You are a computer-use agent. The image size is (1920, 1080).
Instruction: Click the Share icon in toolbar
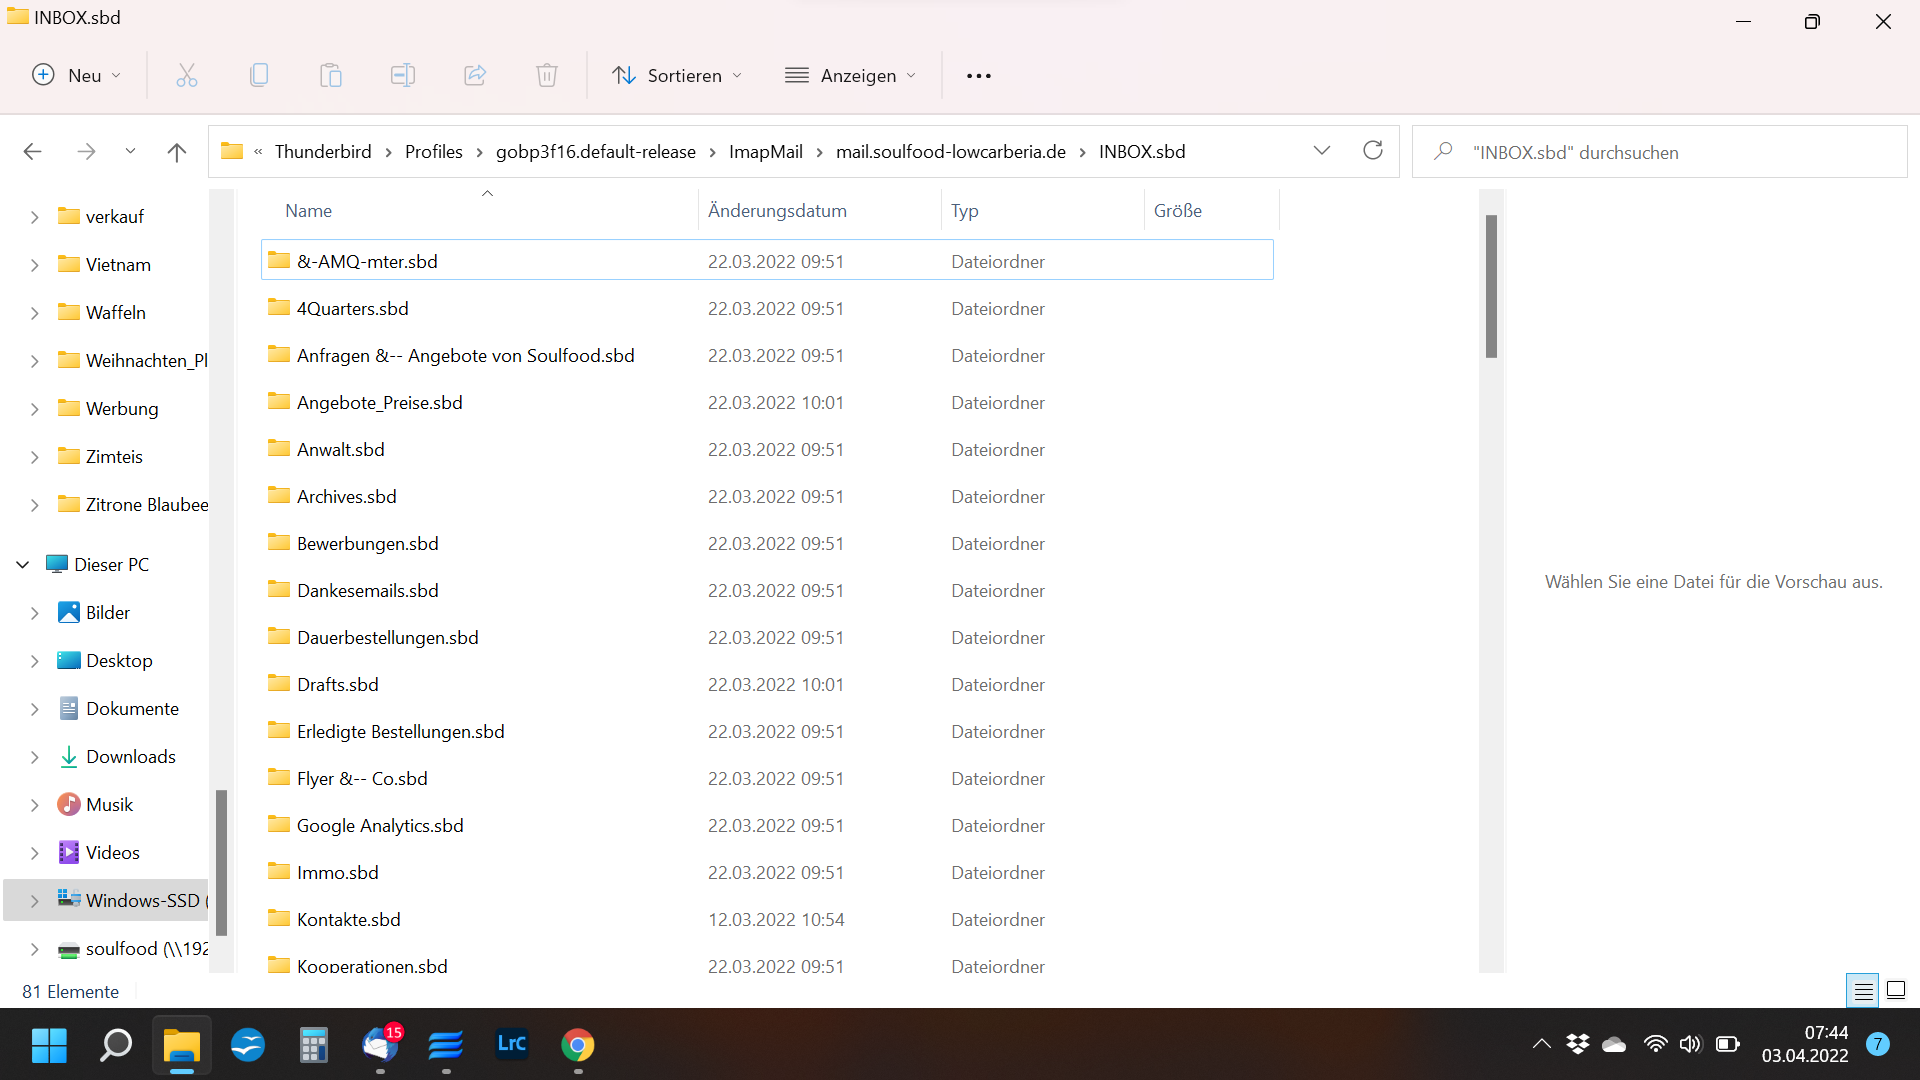pos(475,75)
